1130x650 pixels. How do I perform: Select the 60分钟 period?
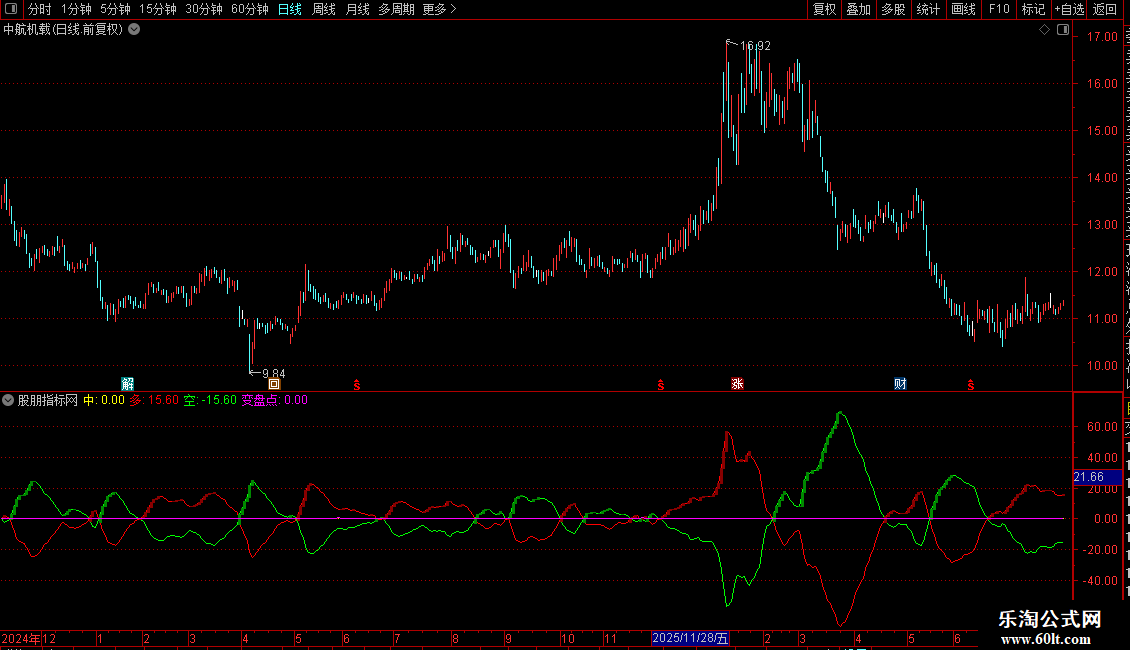[250, 9]
